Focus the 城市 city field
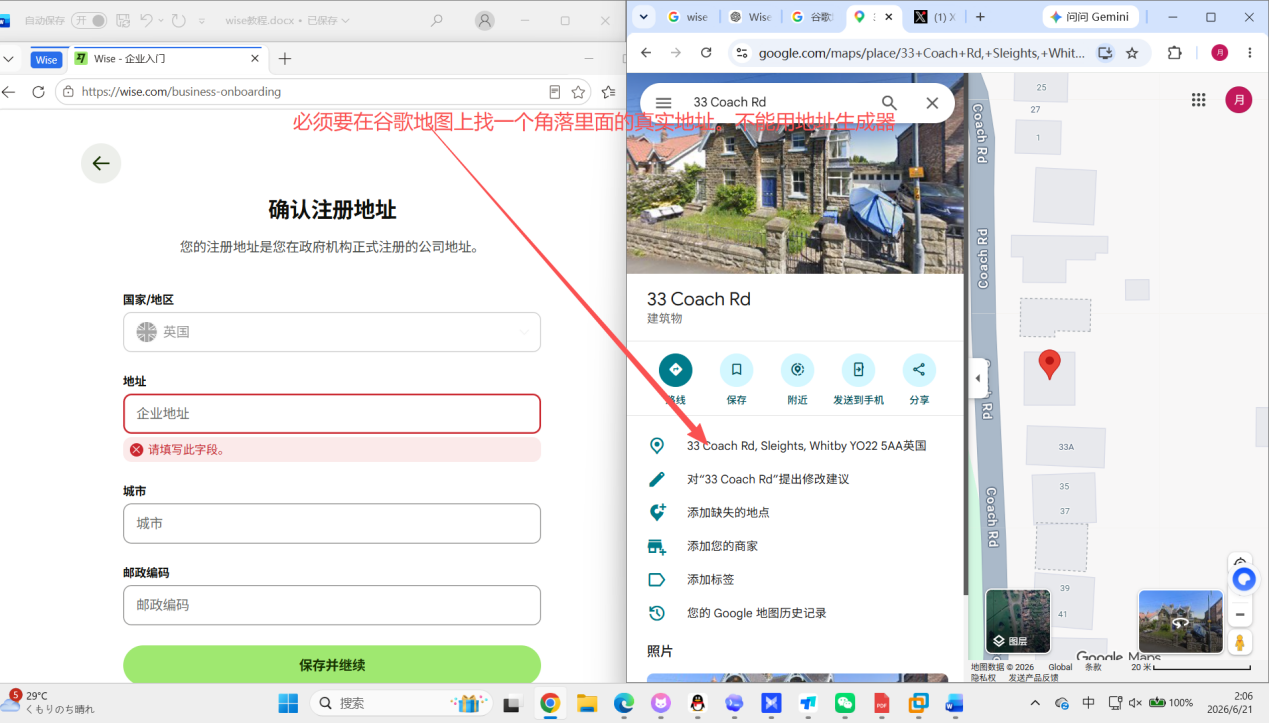The image size is (1269, 723). 332,523
